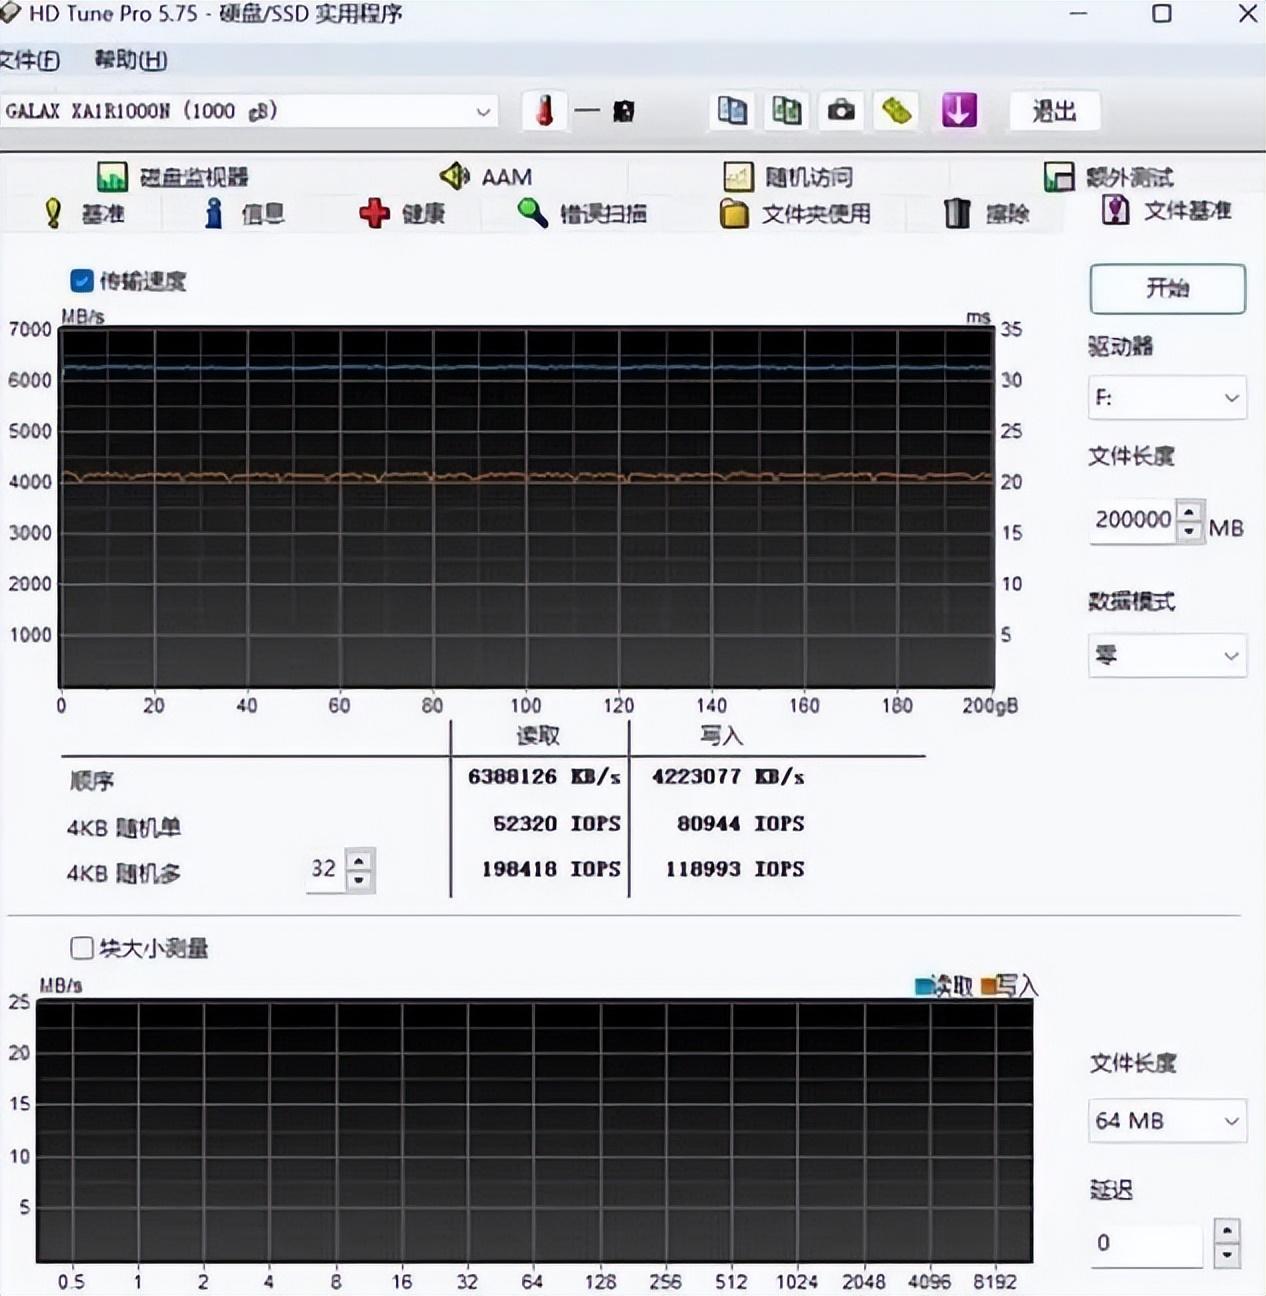
Task: Click the queue depth 32 field
Action: point(326,869)
